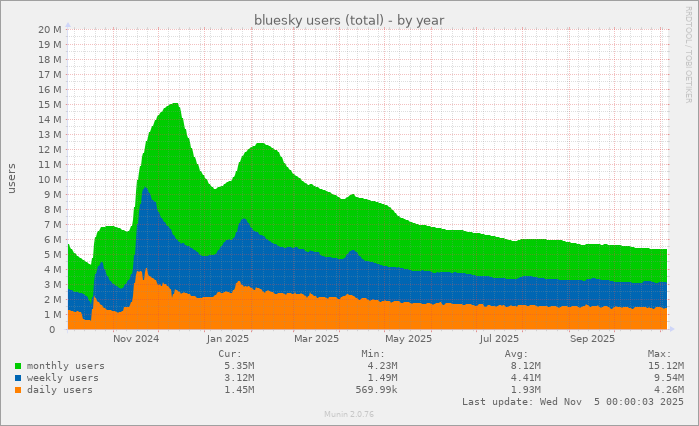Click daily users maximum value 4.26M
The image size is (699, 426).
669,390
